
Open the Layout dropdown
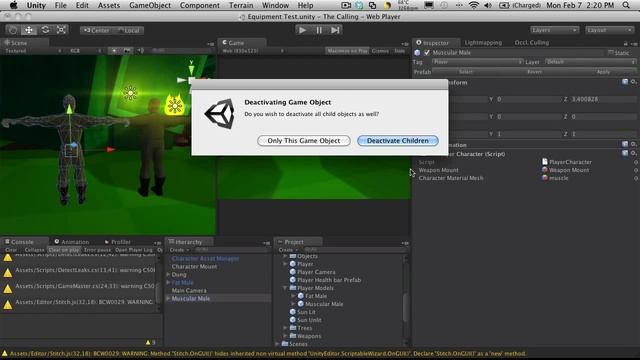click(609, 30)
